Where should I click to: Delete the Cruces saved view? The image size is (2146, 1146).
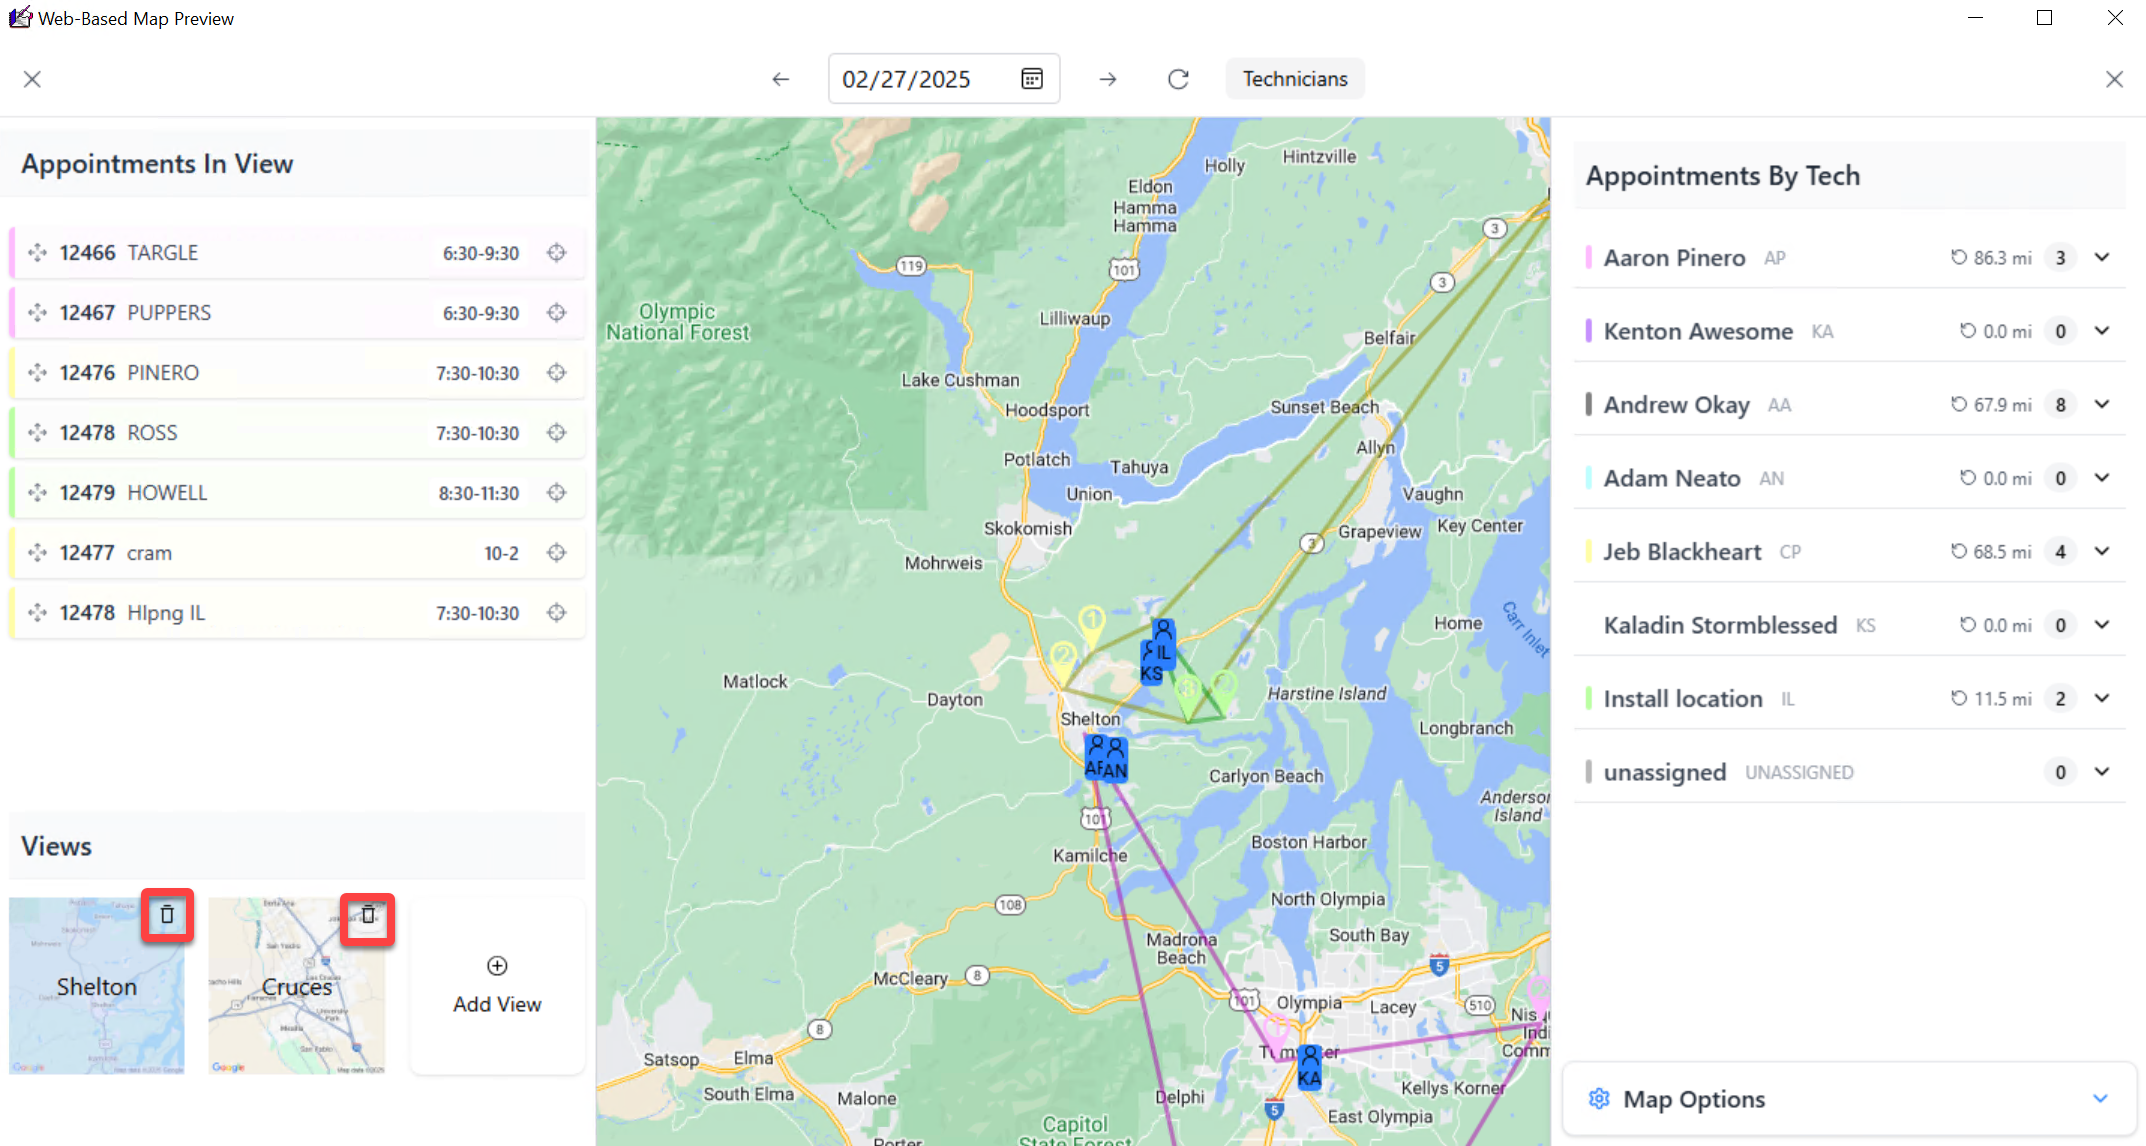(x=368, y=915)
